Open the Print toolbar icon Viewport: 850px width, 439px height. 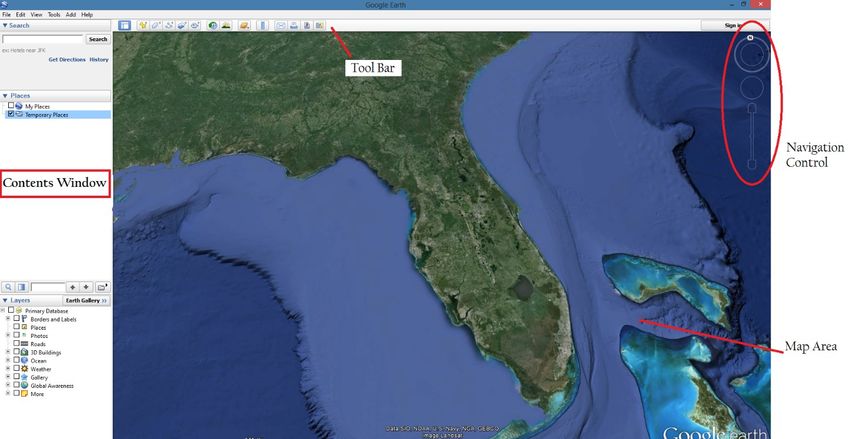pyautogui.click(x=294, y=25)
